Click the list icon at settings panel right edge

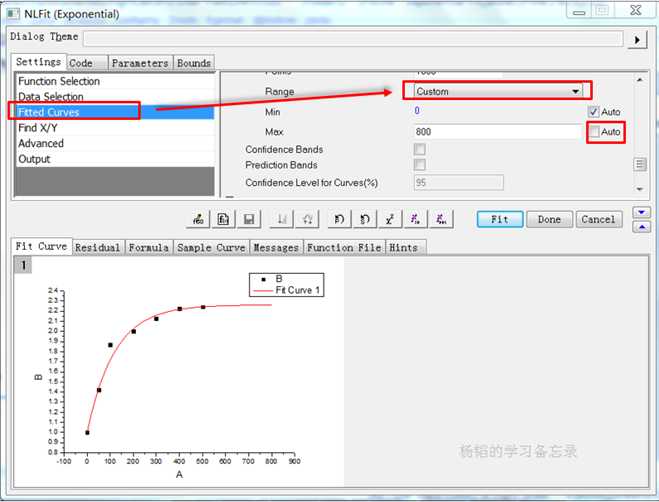[640, 164]
